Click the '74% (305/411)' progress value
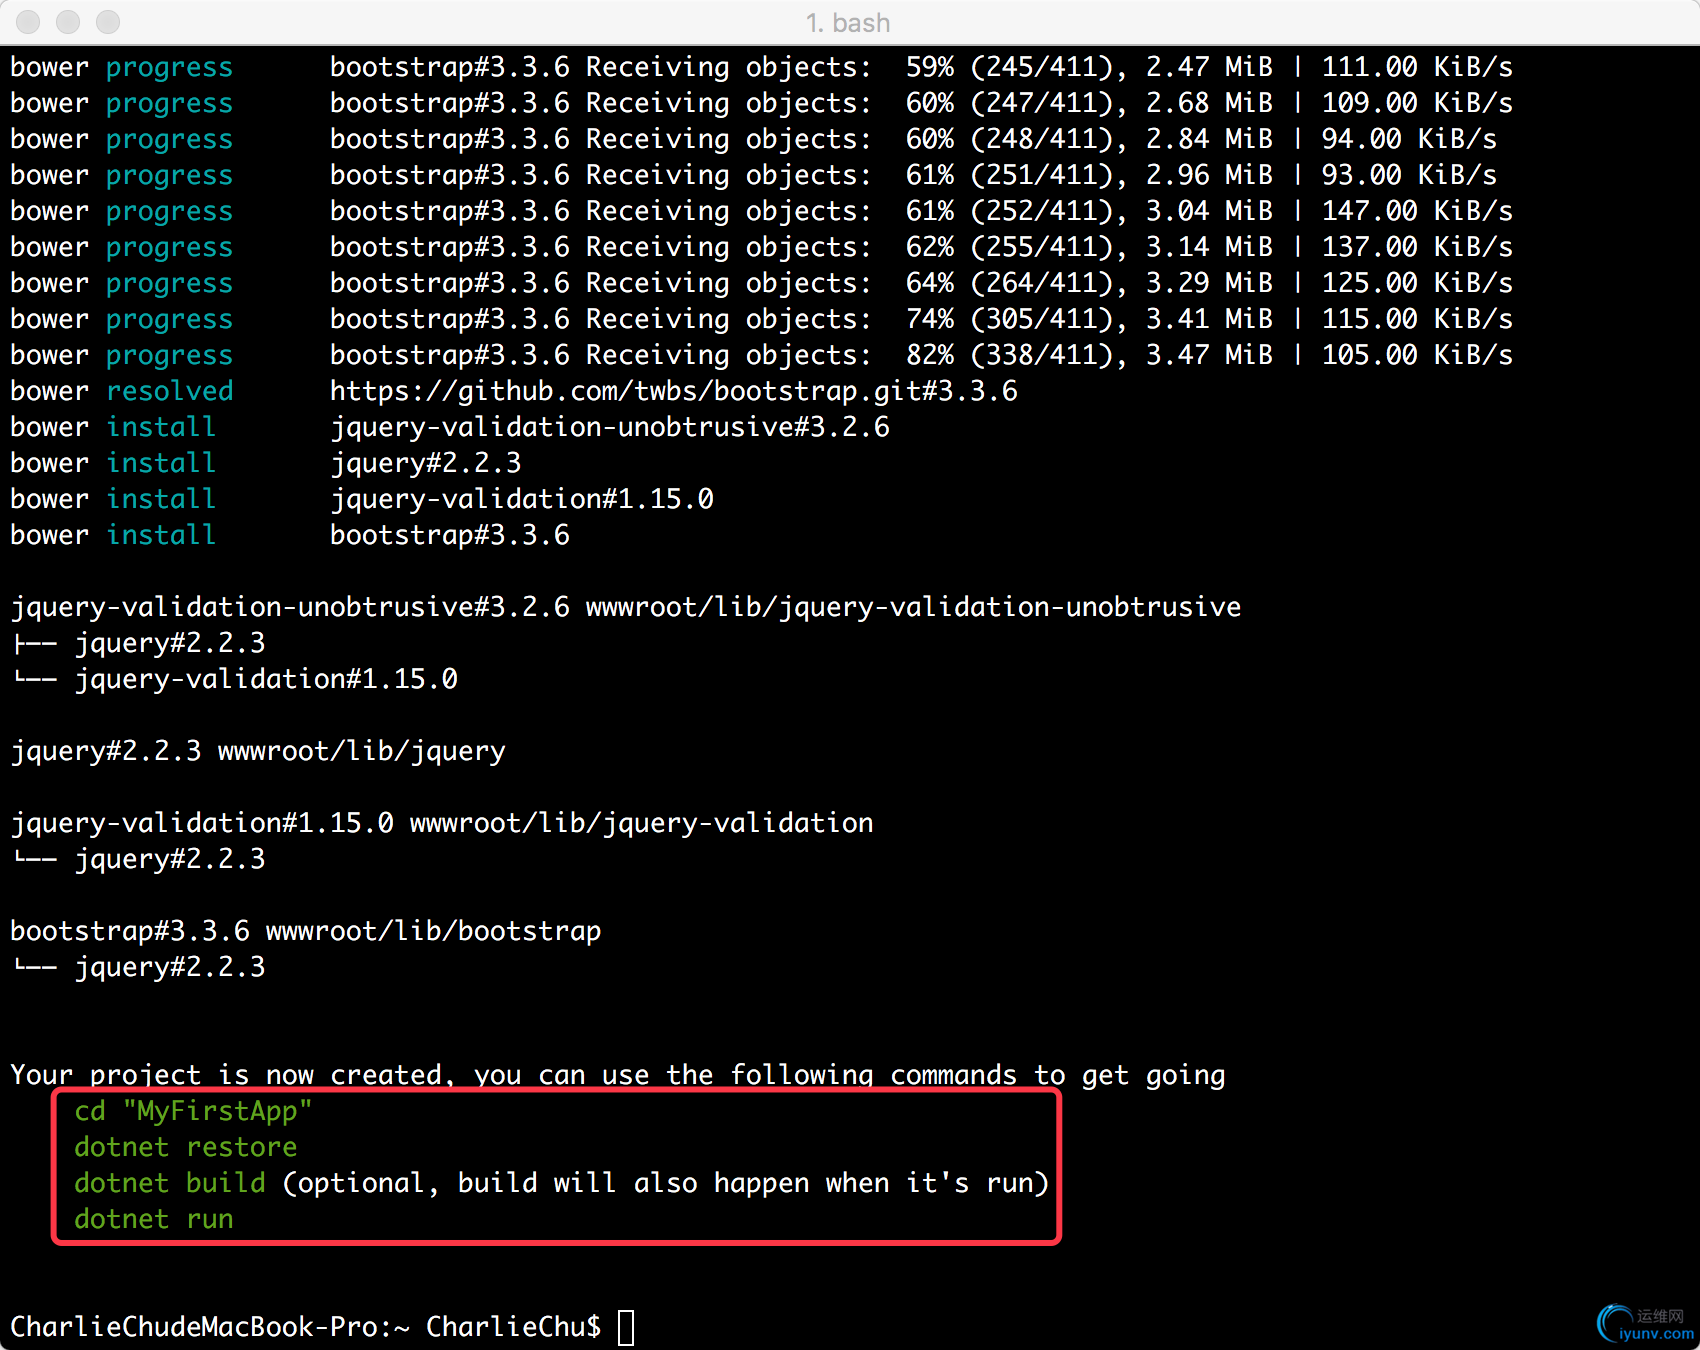The width and height of the screenshot is (1700, 1350). point(1010,319)
